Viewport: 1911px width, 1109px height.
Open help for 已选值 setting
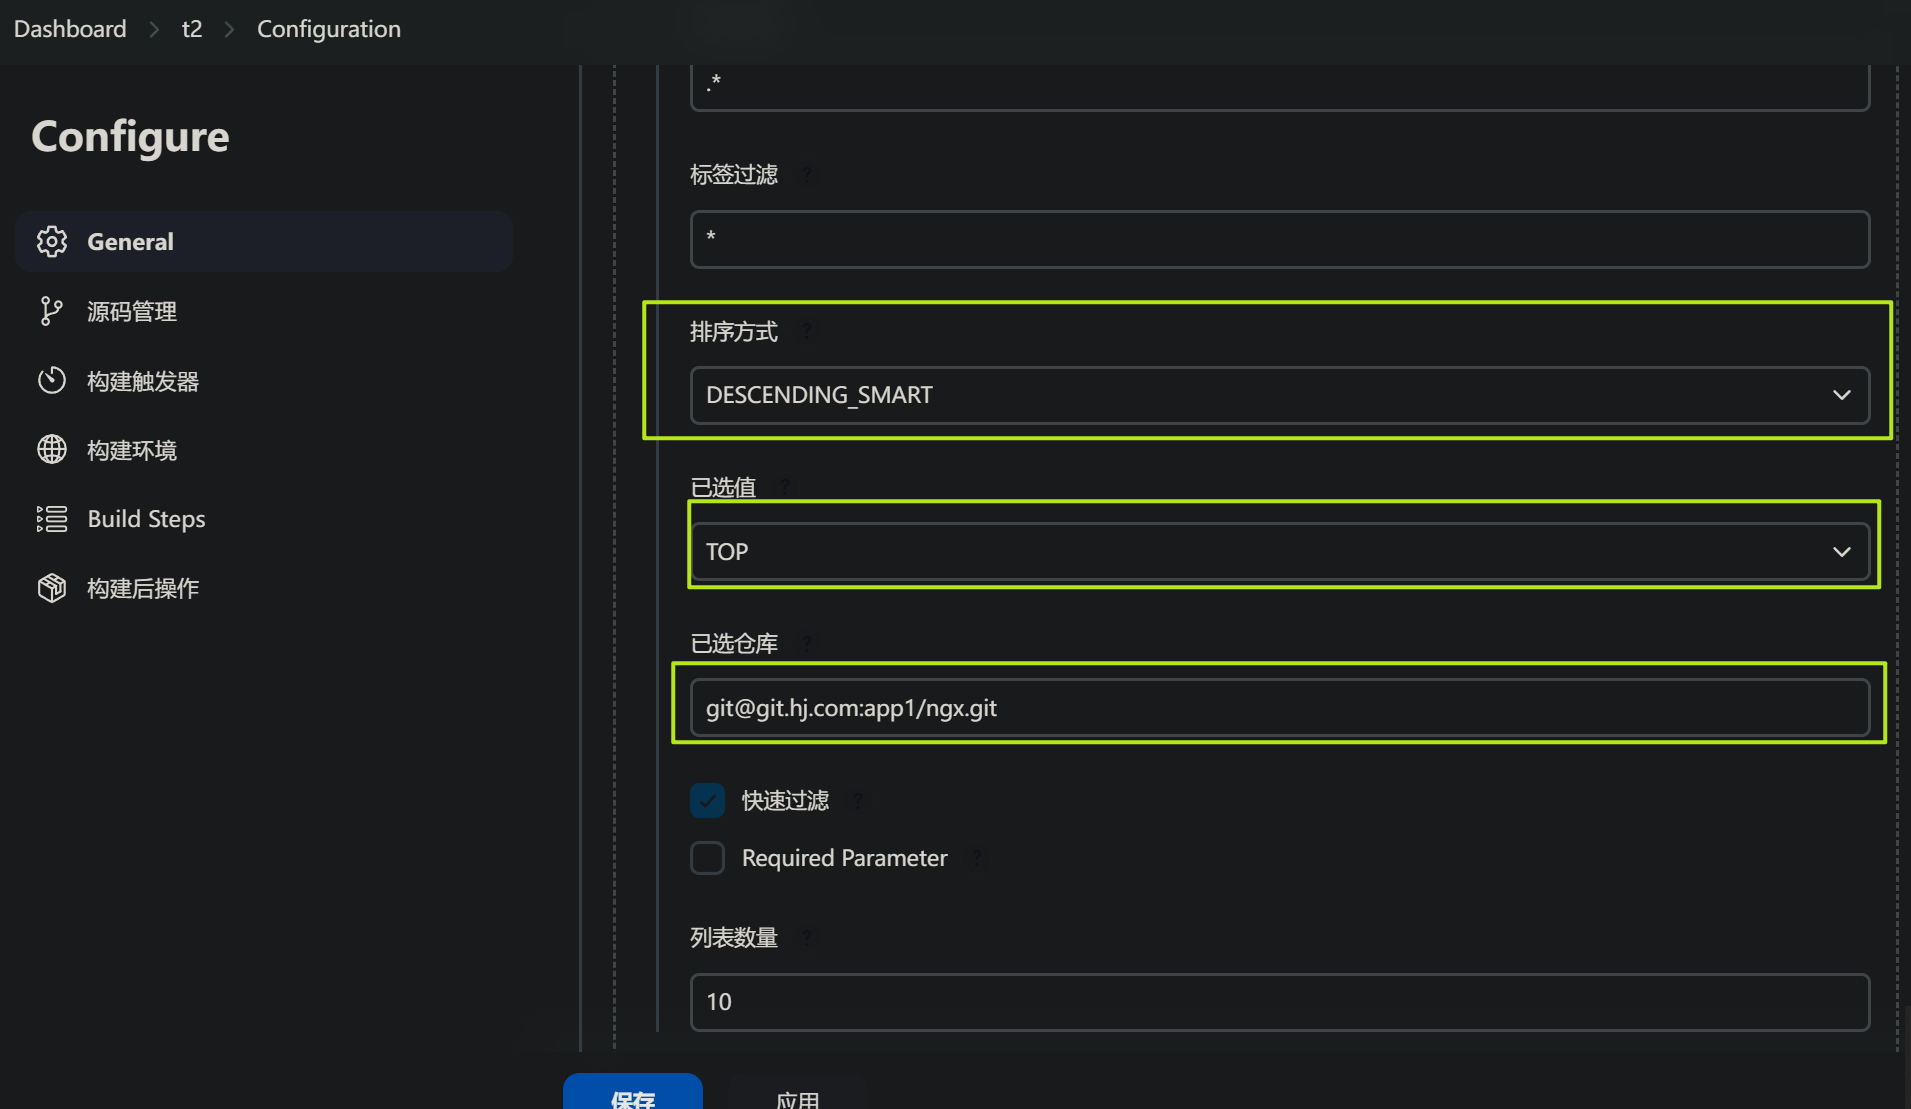pyautogui.click(x=785, y=487)
